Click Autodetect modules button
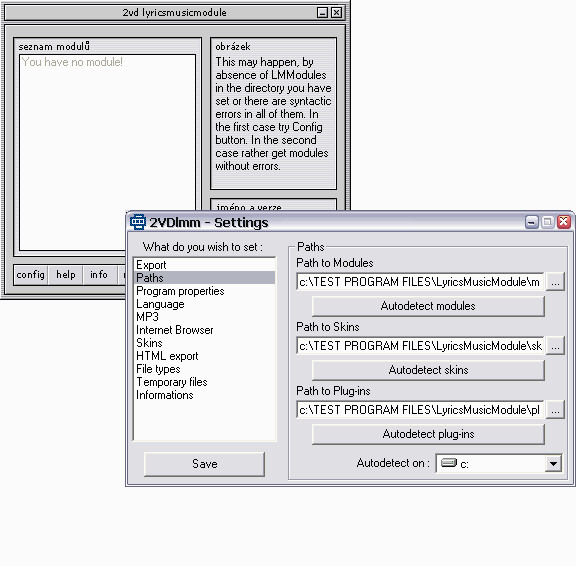The image size is (576, 566). (x=428, y=306)
